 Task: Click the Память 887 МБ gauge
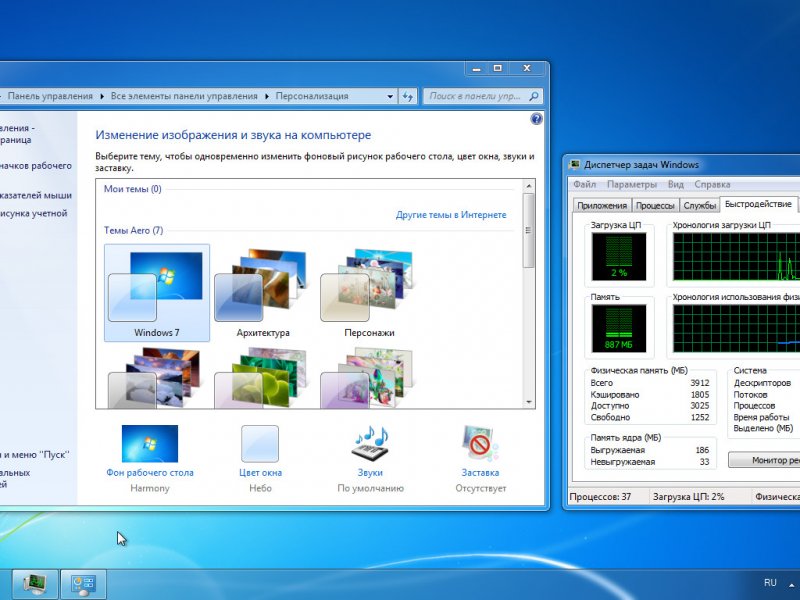click(x=619, y=329)
